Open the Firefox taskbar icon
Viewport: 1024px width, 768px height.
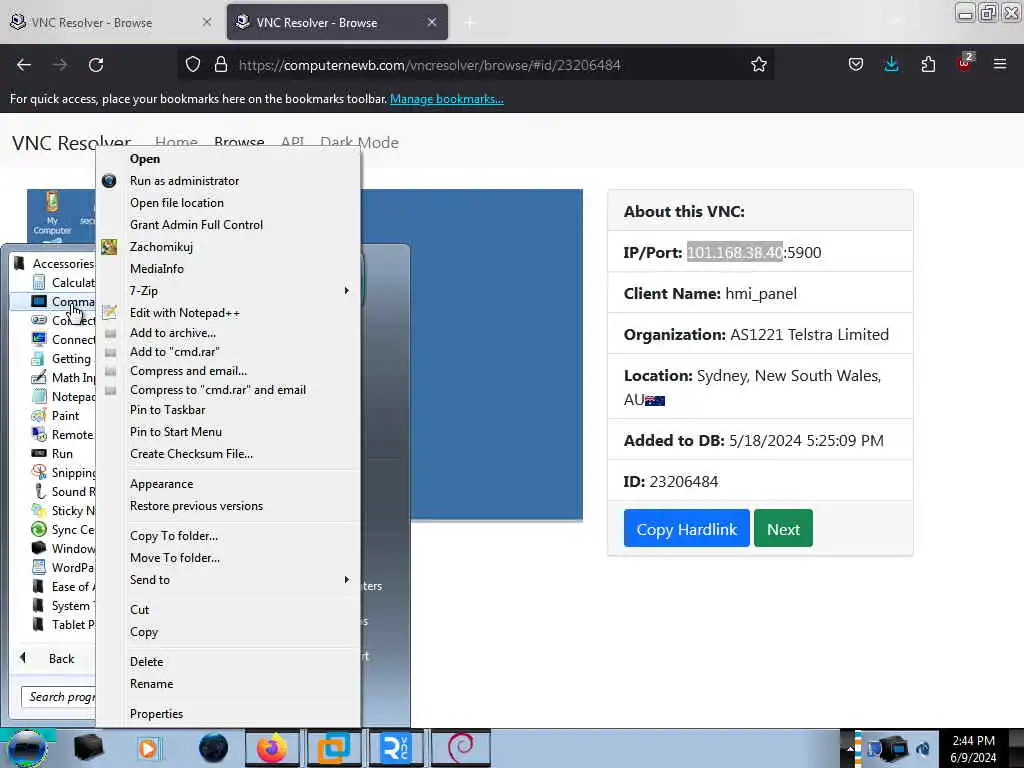click(272, 748)
